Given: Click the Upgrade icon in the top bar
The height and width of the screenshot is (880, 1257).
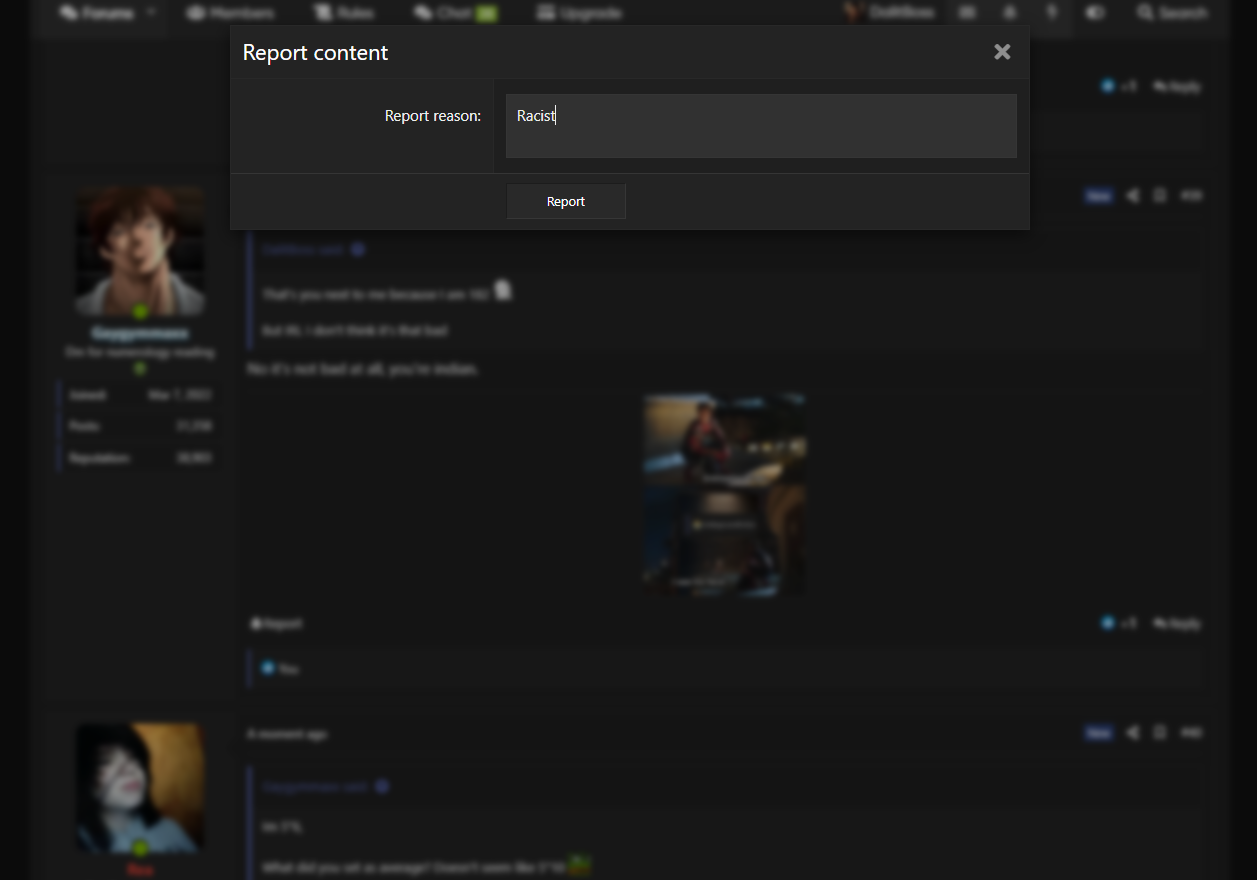Looking at the screenshot, I should coord(545,12).
